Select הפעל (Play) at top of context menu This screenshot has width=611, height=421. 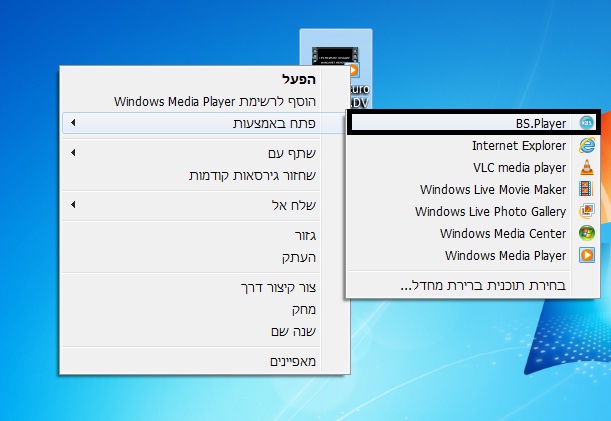pyautogui.click(x=296, y=79)
